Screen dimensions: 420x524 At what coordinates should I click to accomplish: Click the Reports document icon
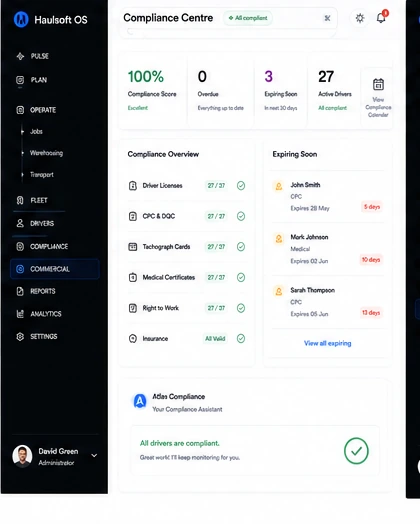click(x=20, y=291)
